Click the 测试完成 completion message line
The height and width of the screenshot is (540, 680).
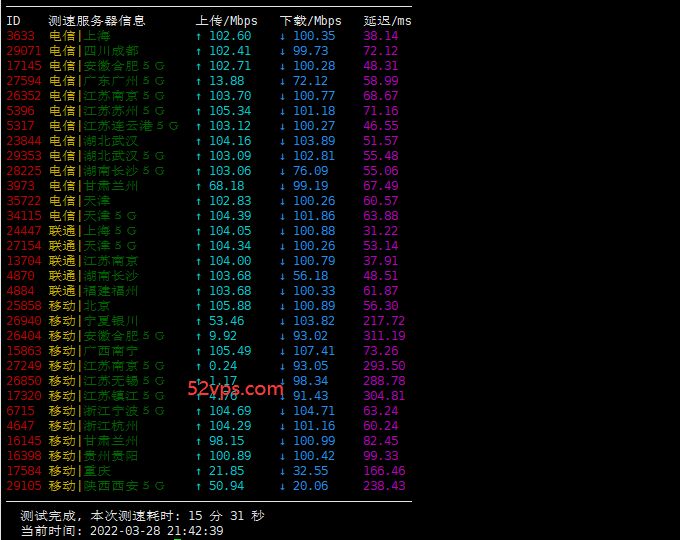142,516
